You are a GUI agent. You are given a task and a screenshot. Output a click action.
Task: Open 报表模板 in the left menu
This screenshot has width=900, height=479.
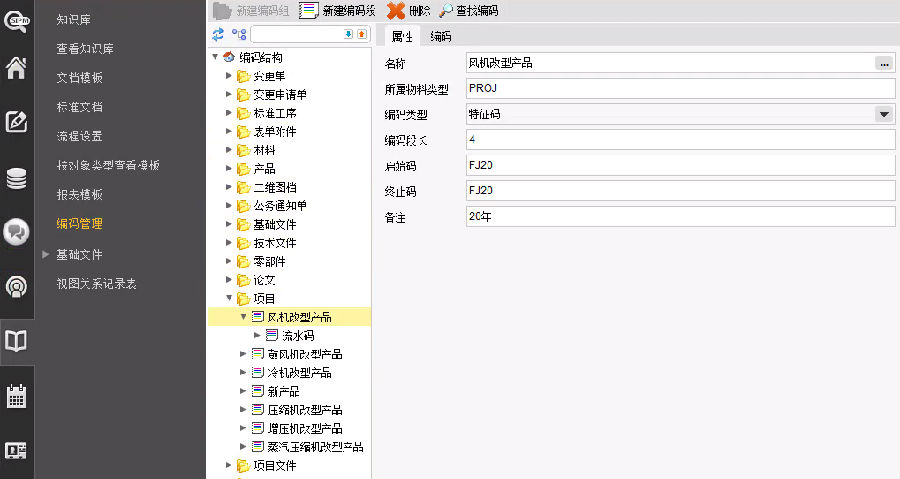click(79, 194)
